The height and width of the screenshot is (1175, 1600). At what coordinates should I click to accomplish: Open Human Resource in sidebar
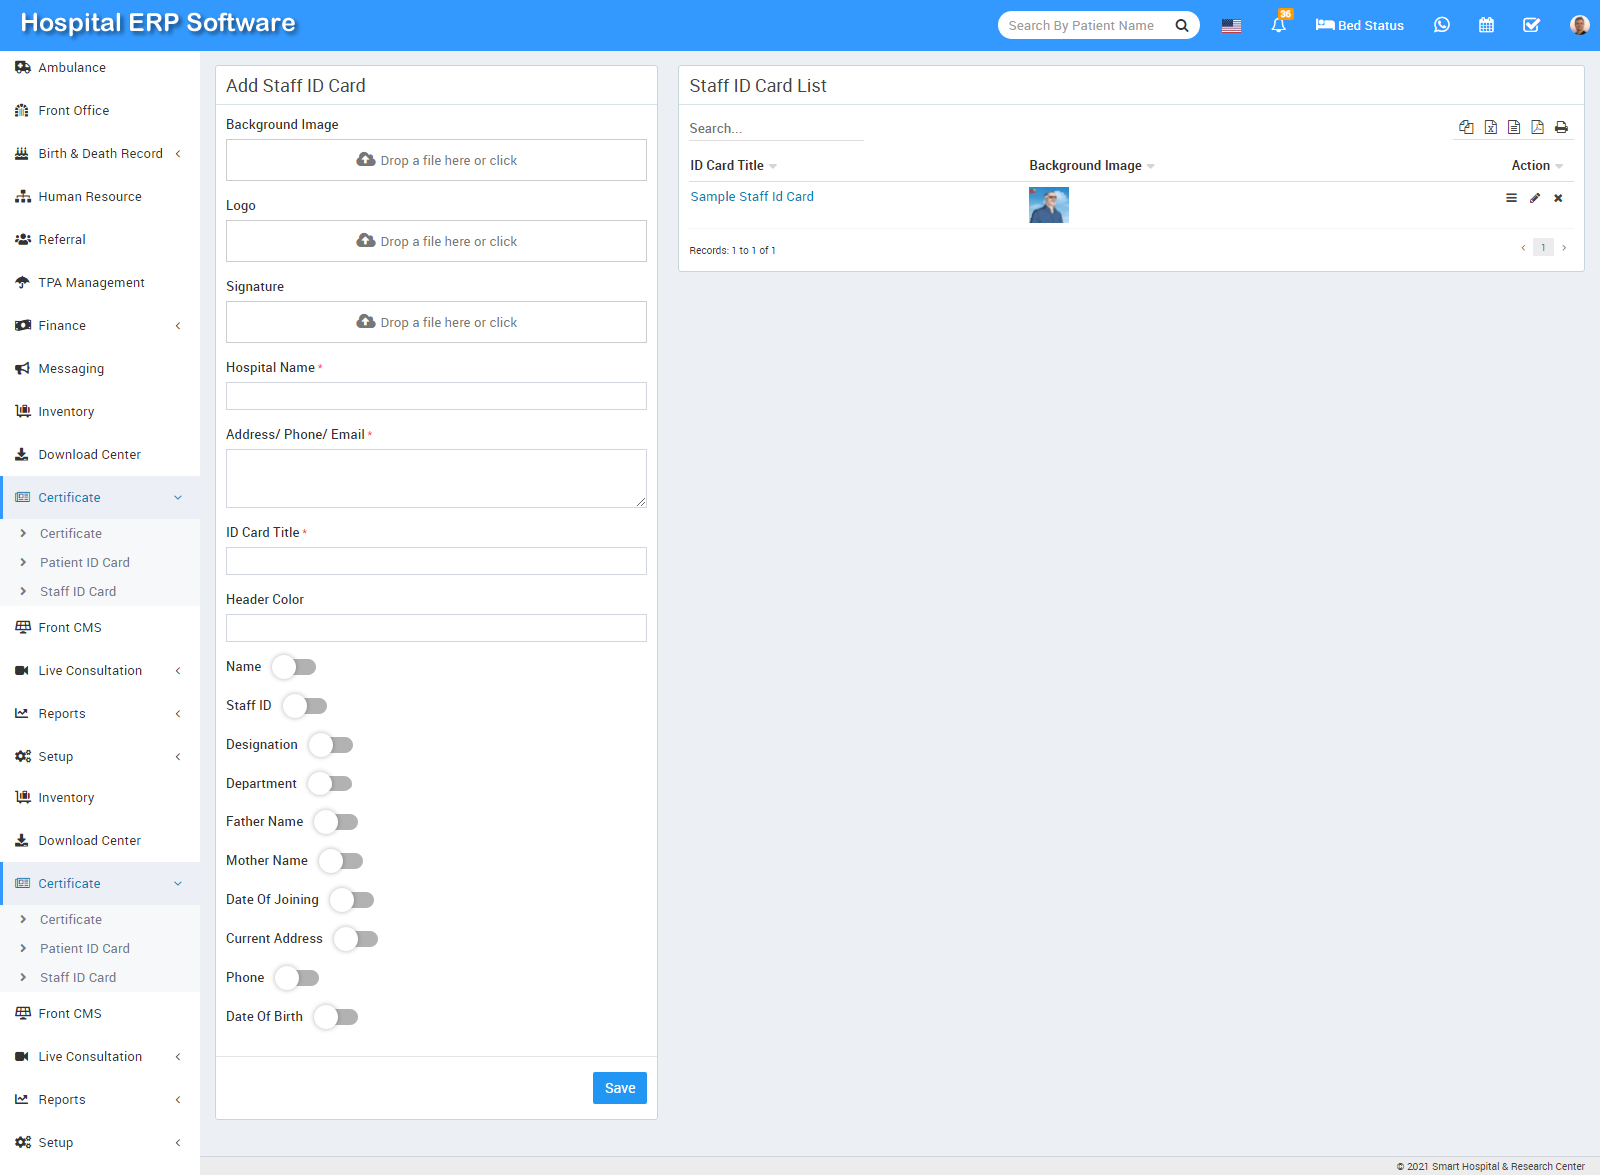[x=90, y=197]
